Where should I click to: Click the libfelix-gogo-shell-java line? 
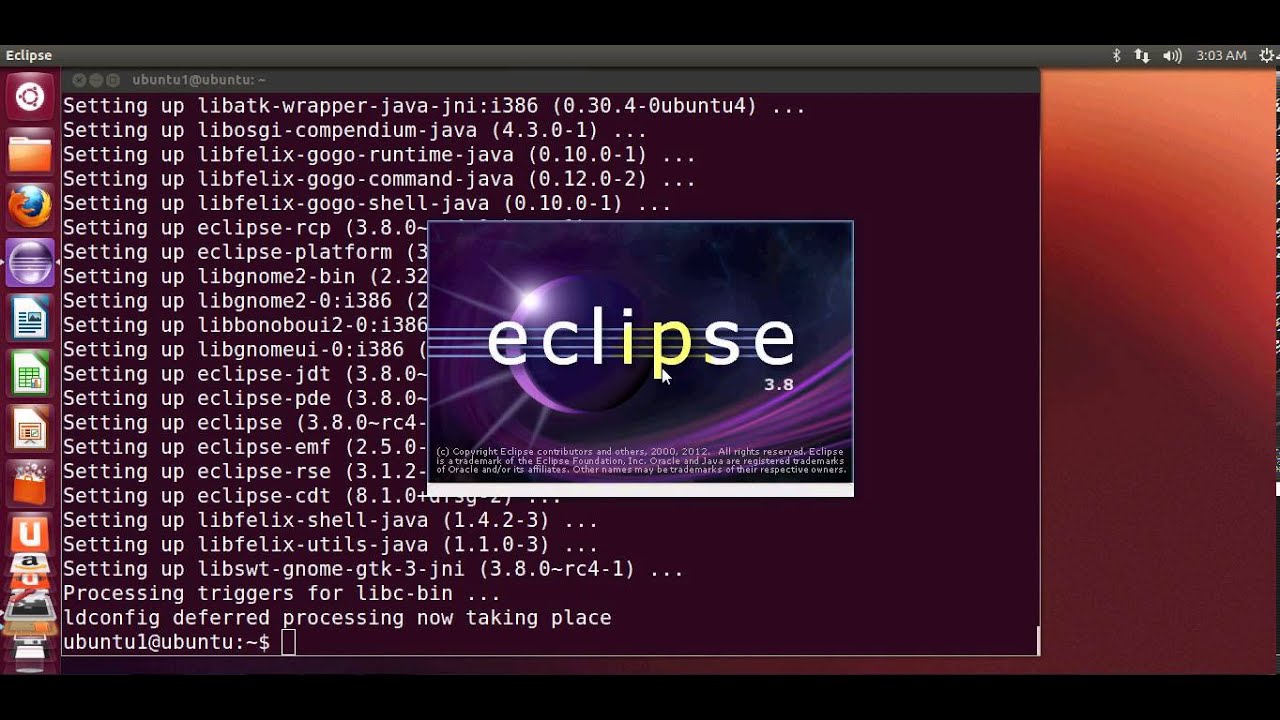pos(367,204)
